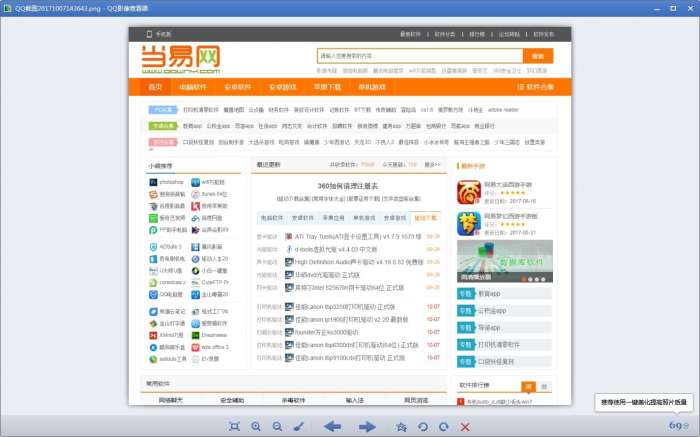Click the photoshop entry icon in the recommended list
Viewport: 700px width, 437px height.
tap(153, 182)
